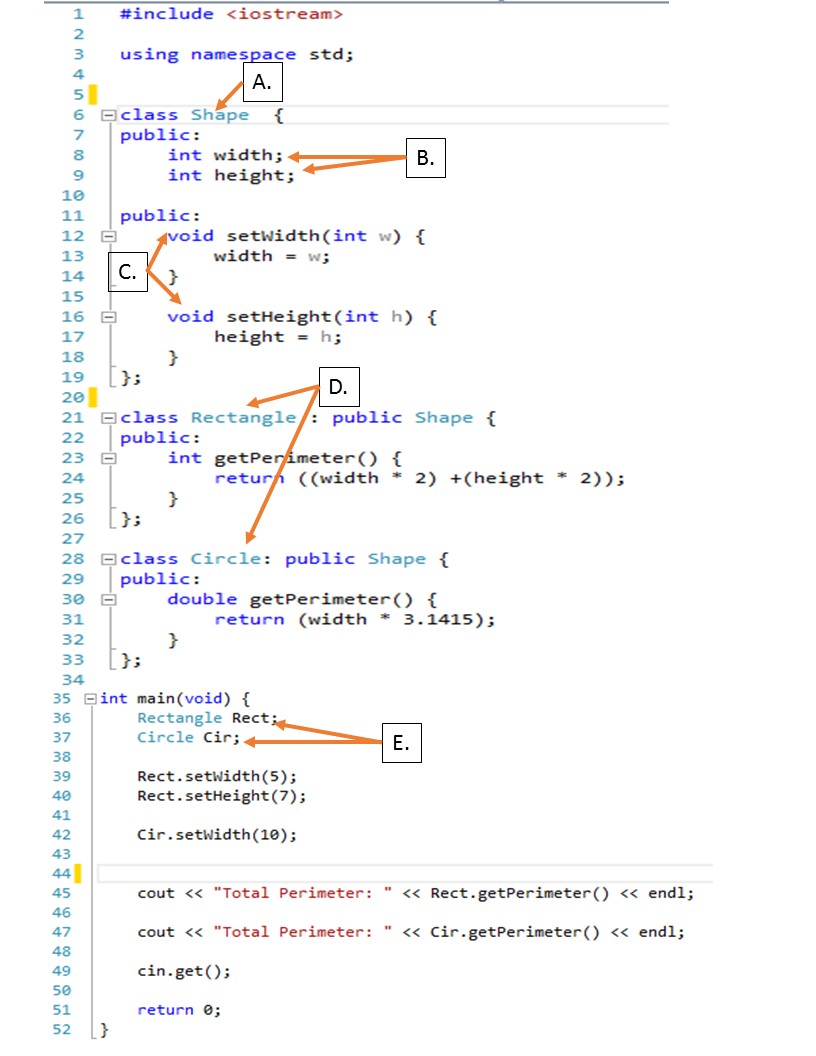Click annotation label B
The height and width of the screenshot is (1056, 816).
(x=424, y=156)
